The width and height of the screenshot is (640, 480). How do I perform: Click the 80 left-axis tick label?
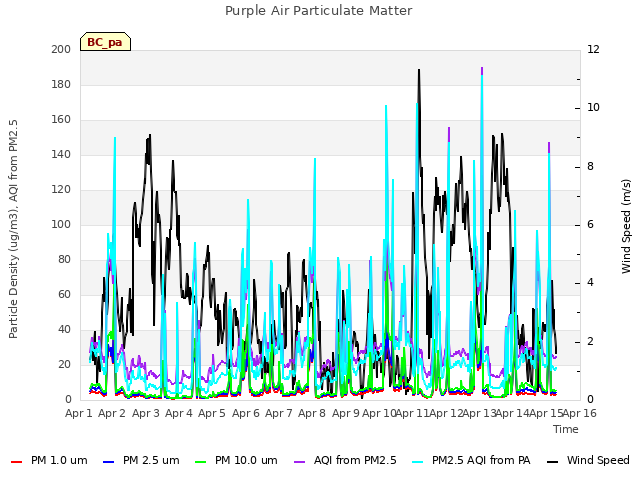[64, 260]
